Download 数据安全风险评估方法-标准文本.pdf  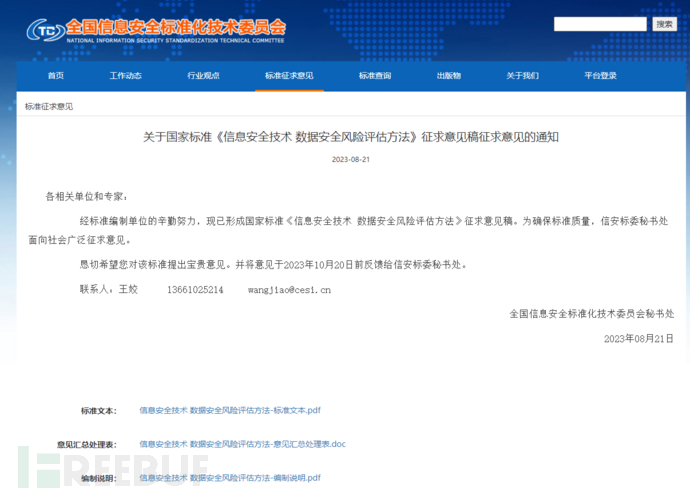pos(230,411)
